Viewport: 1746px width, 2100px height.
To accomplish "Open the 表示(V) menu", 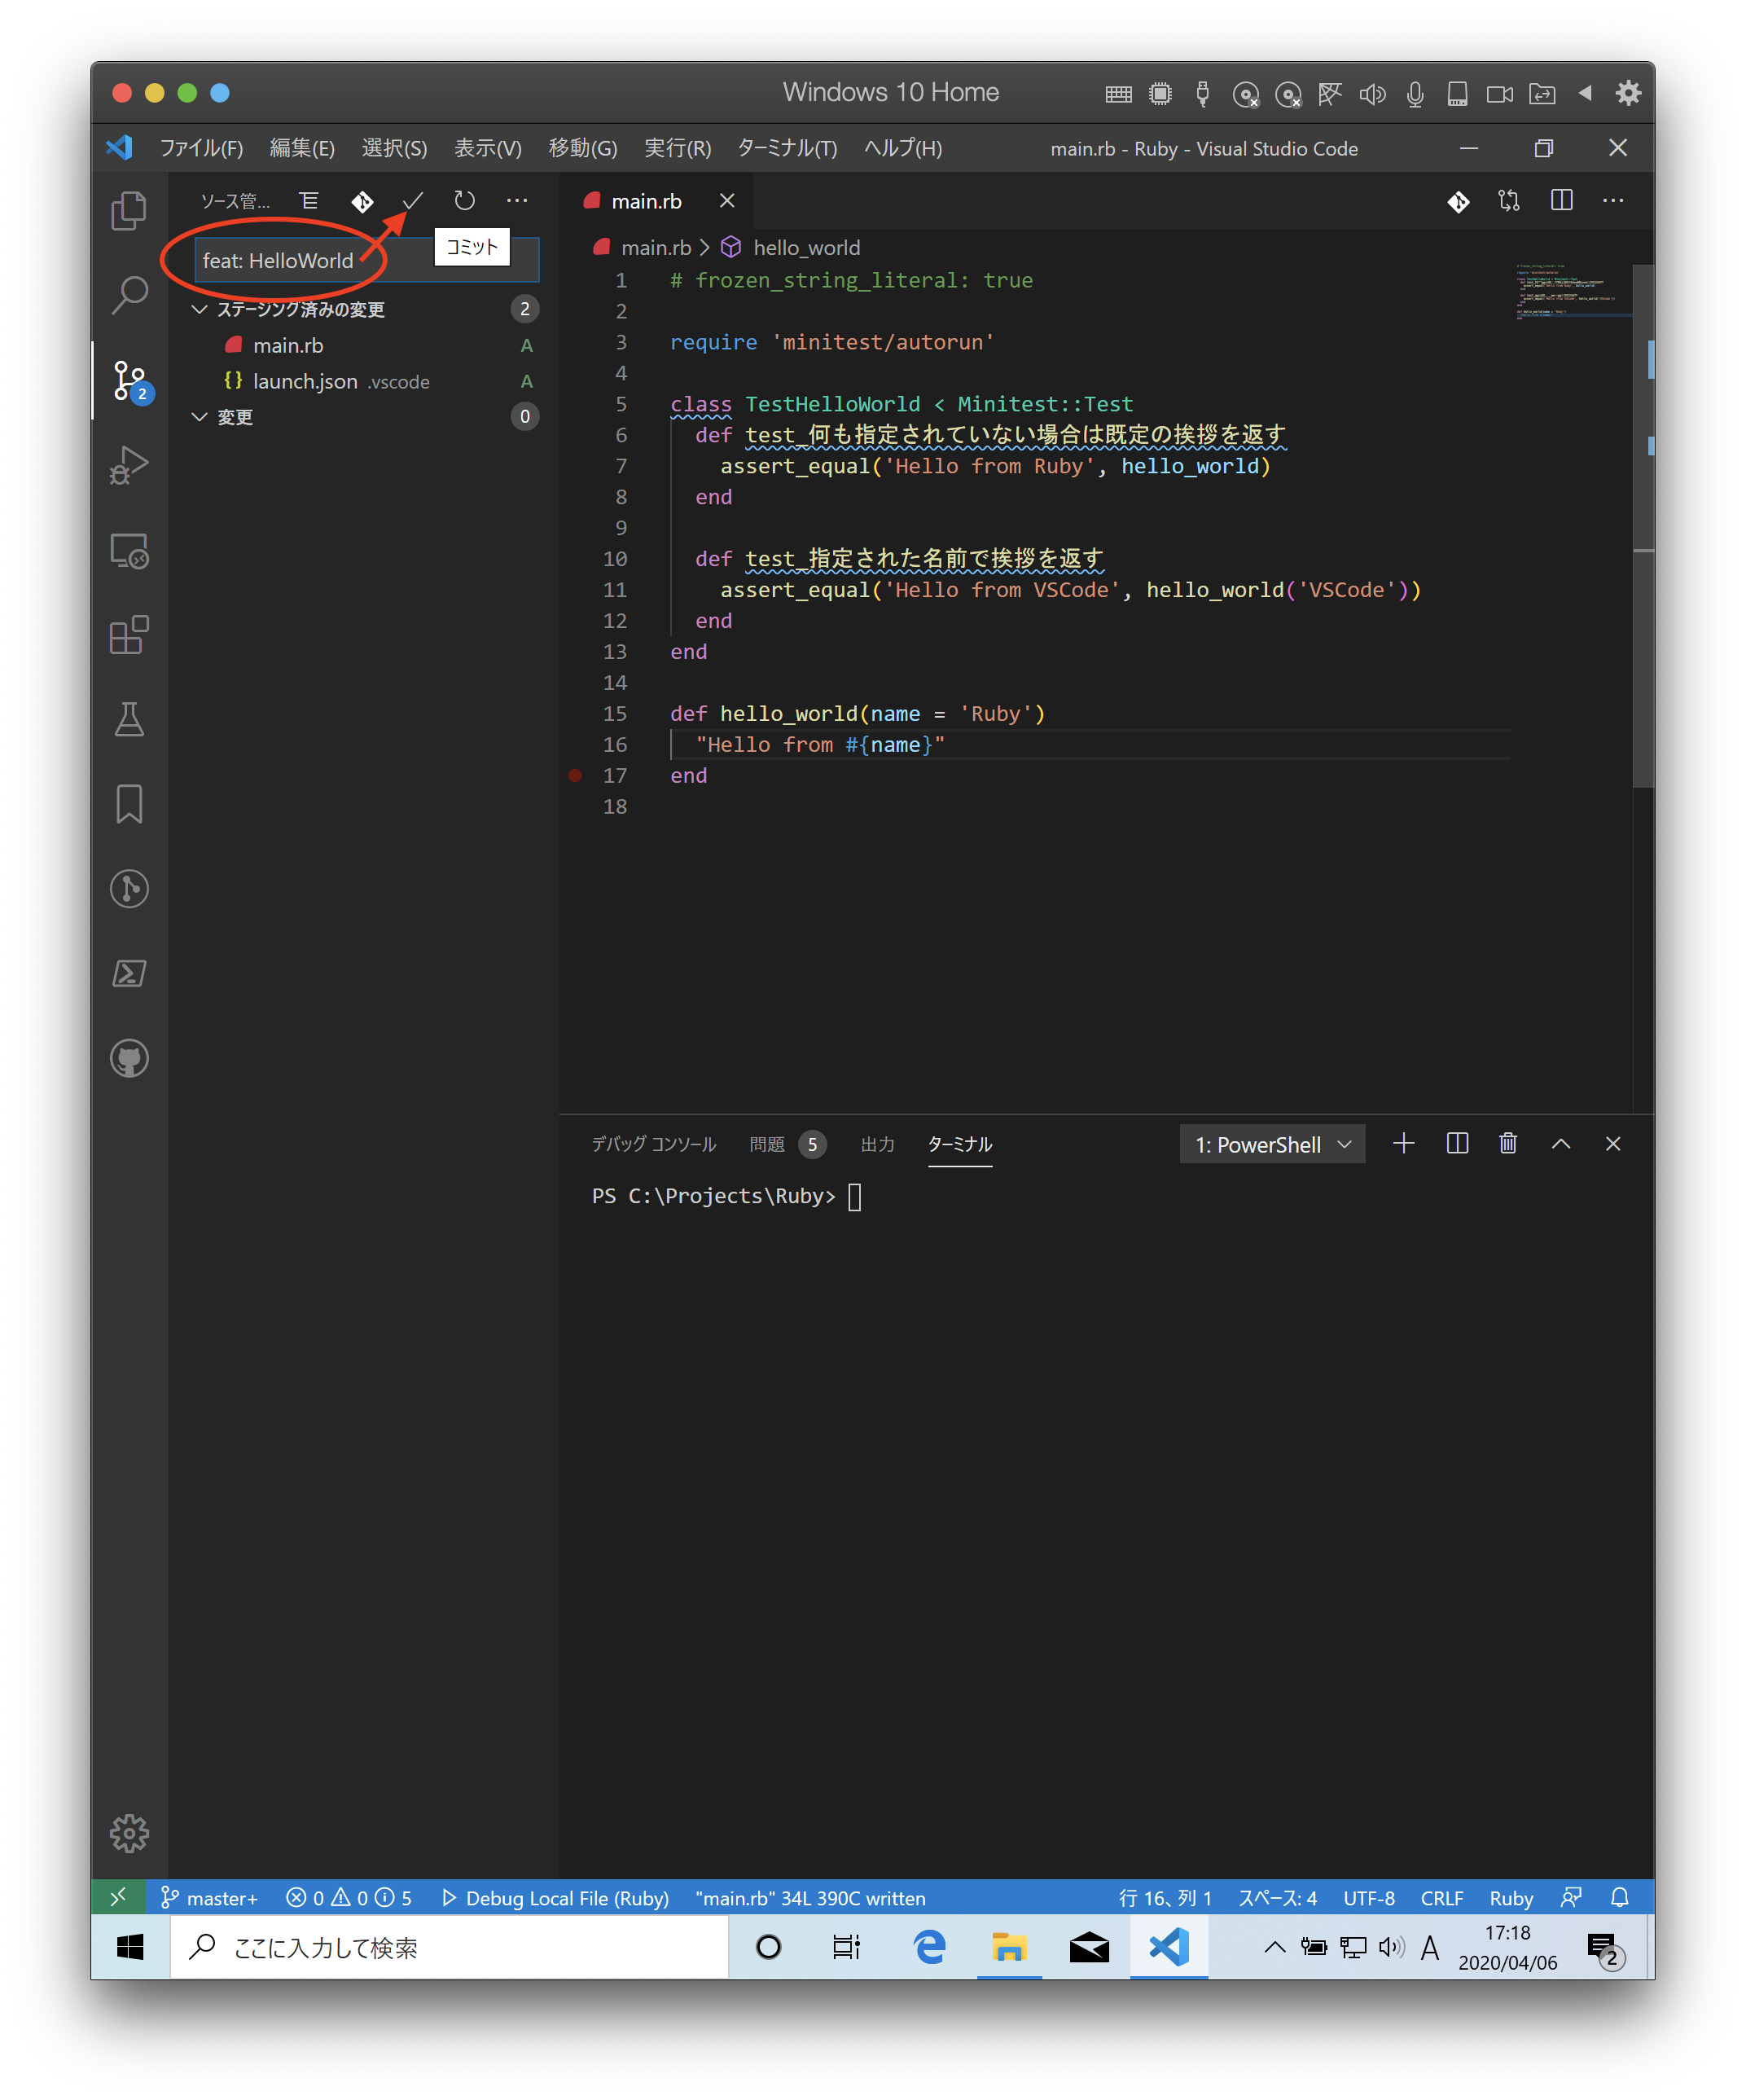I will coord(487,148).
